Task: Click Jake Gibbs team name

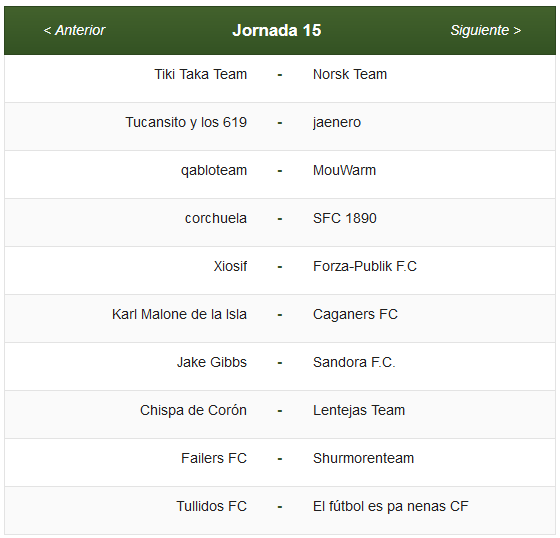Action: point(212,362)
